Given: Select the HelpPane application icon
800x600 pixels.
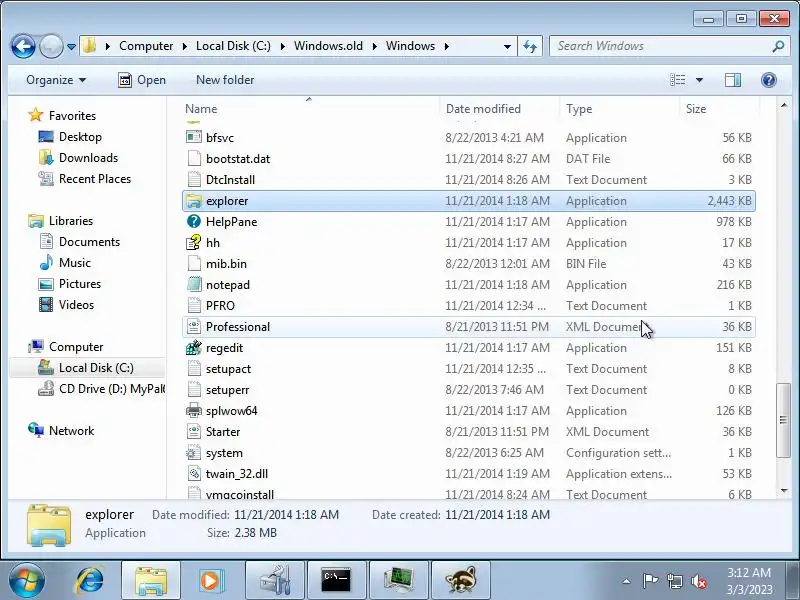Looking at the screenshot, I should [x=193, y=221].
